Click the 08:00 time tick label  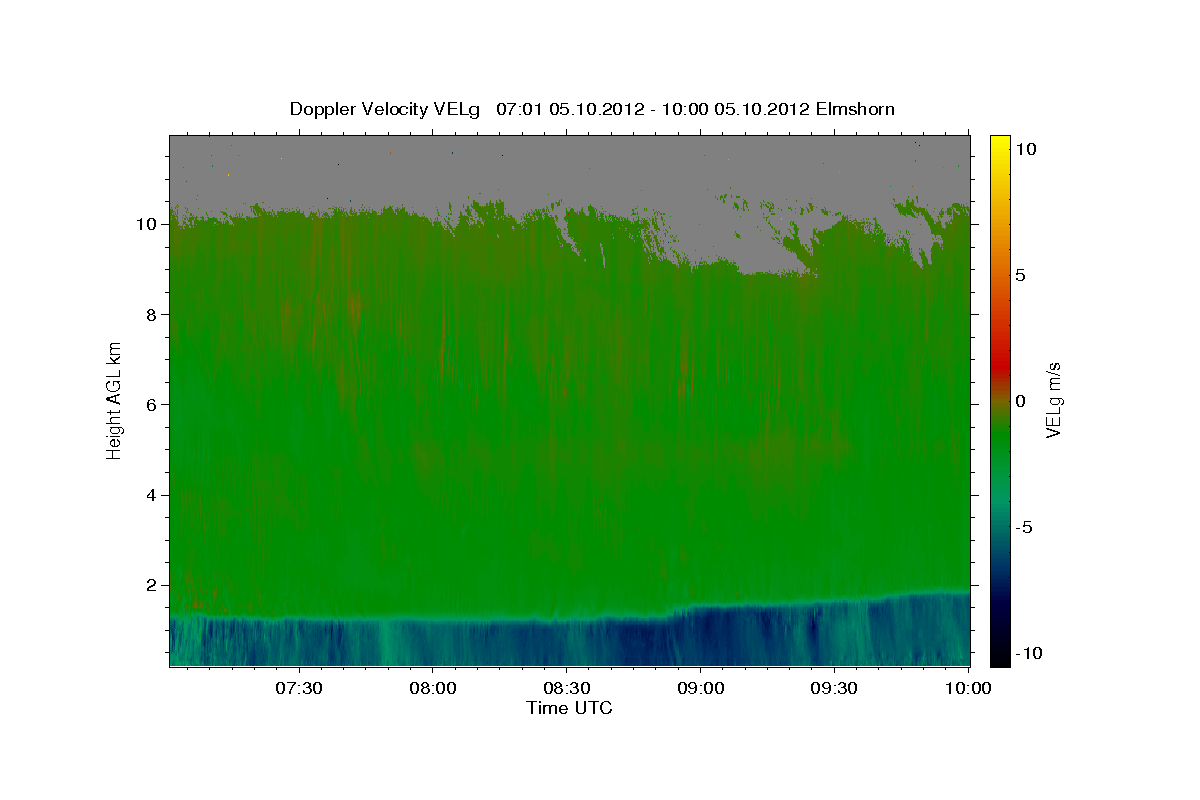coord(433,688)
